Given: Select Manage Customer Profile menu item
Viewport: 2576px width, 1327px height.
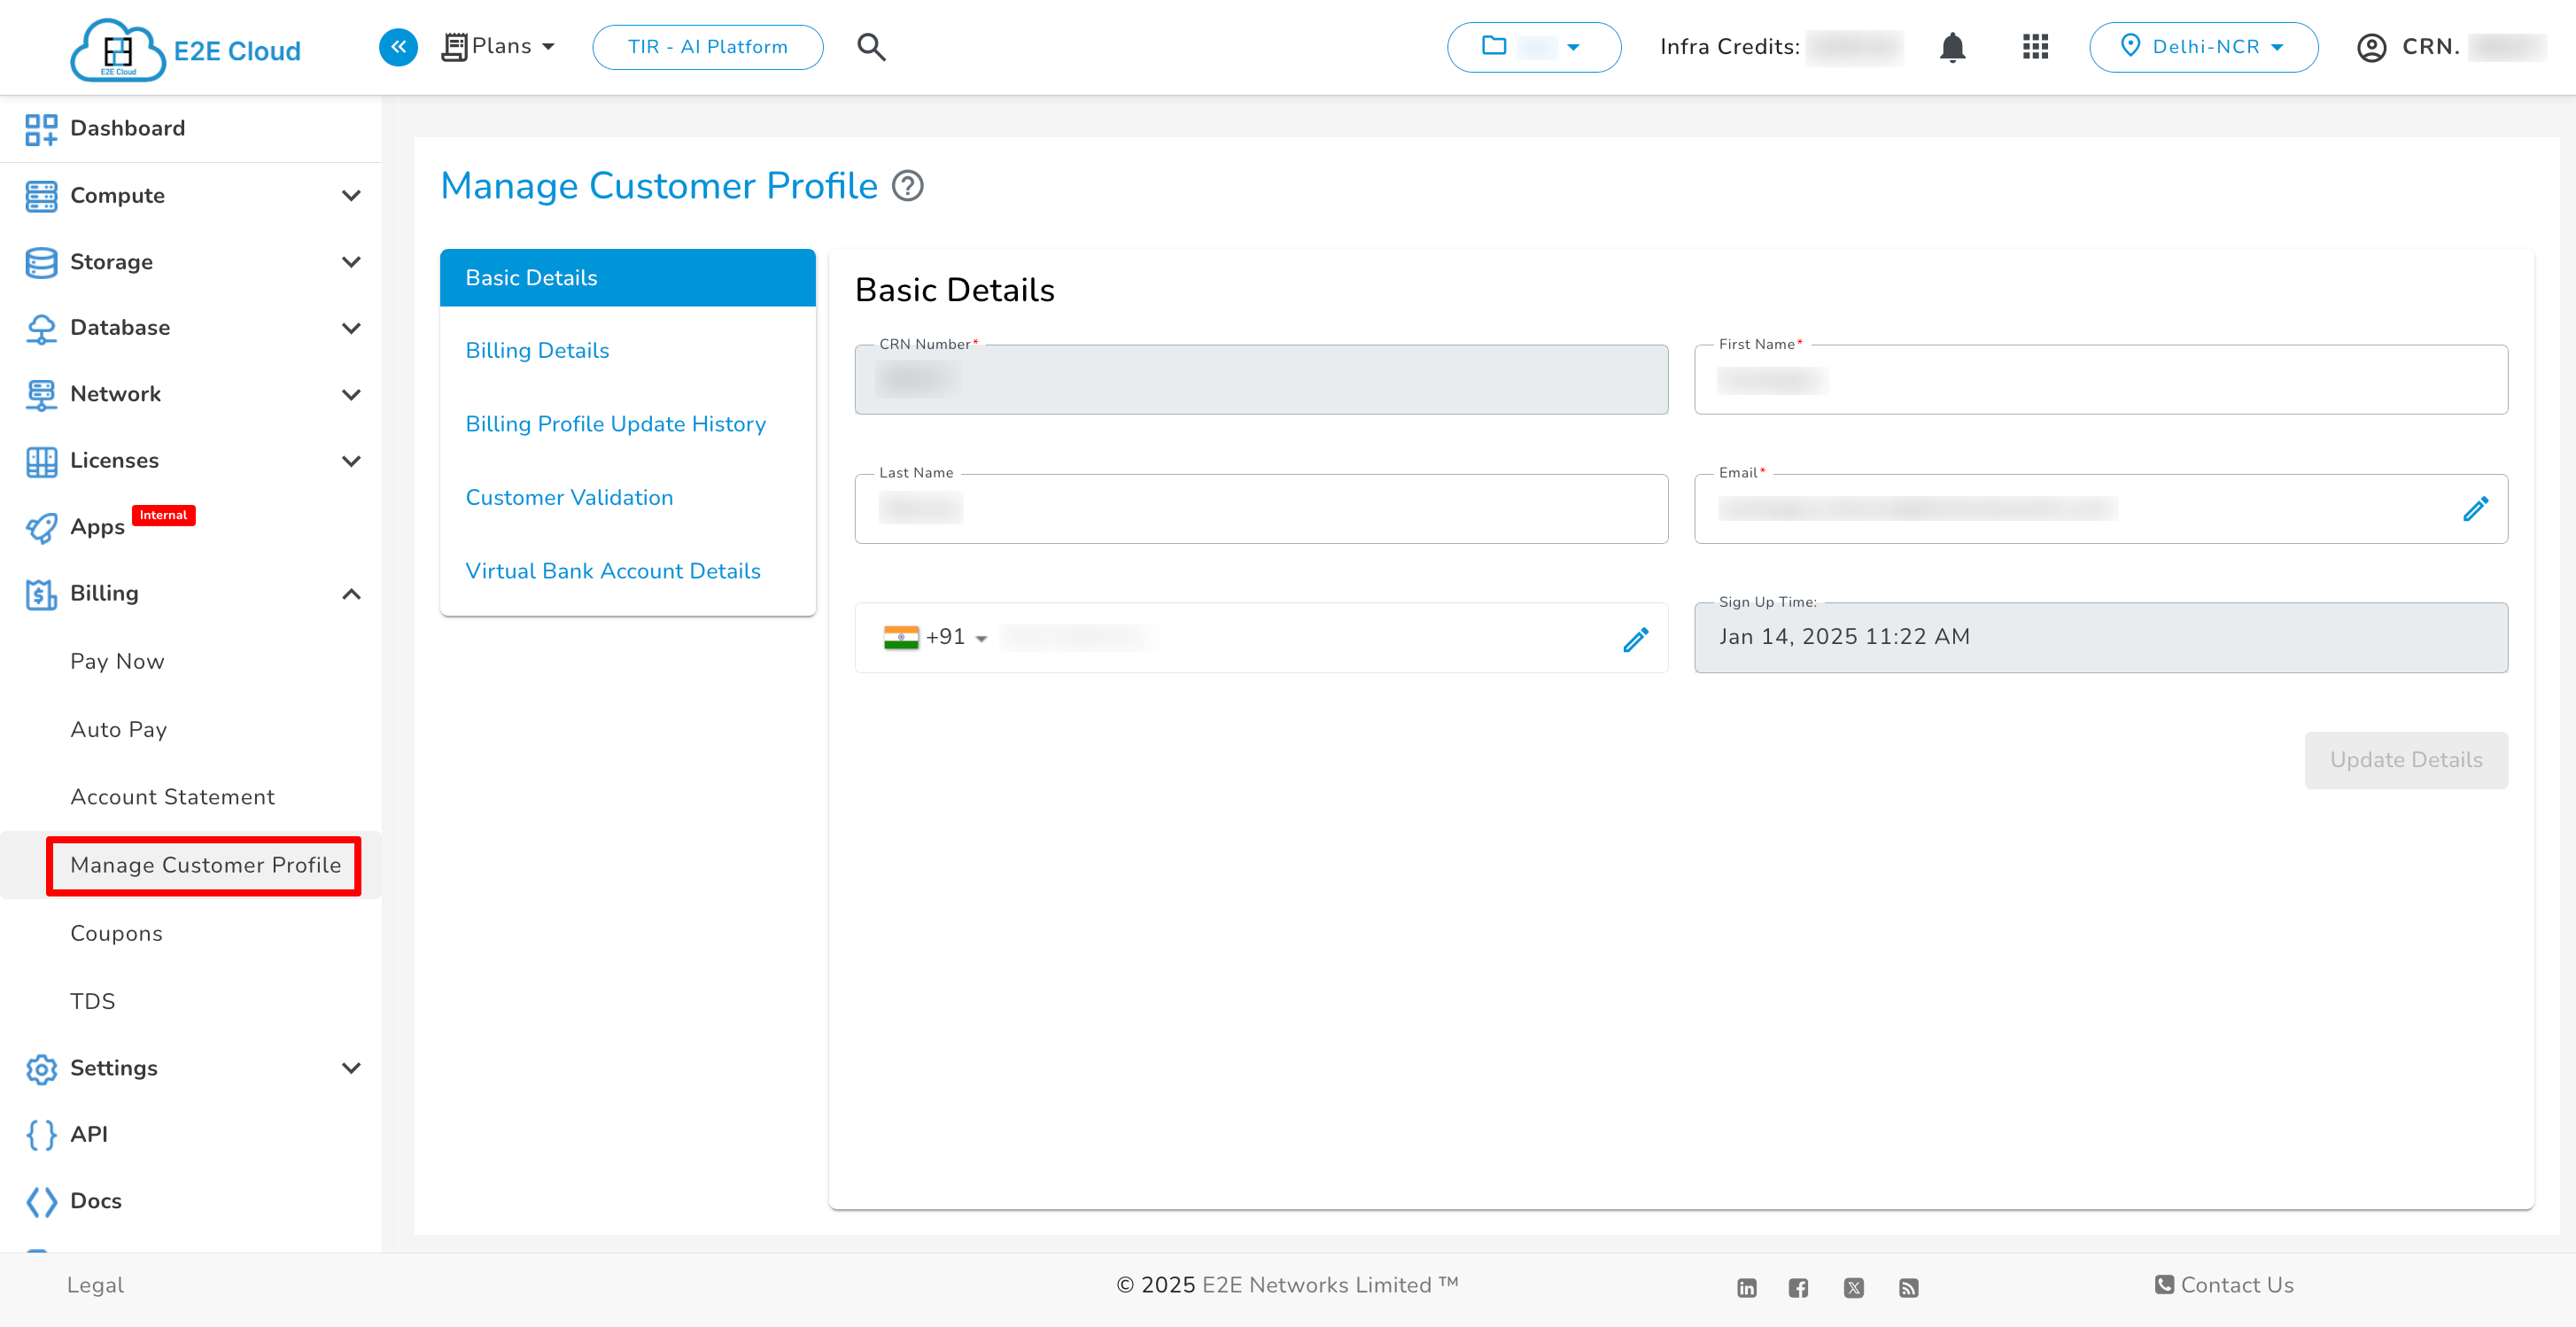Looking at the screenshot, I should tap(205, 865).
